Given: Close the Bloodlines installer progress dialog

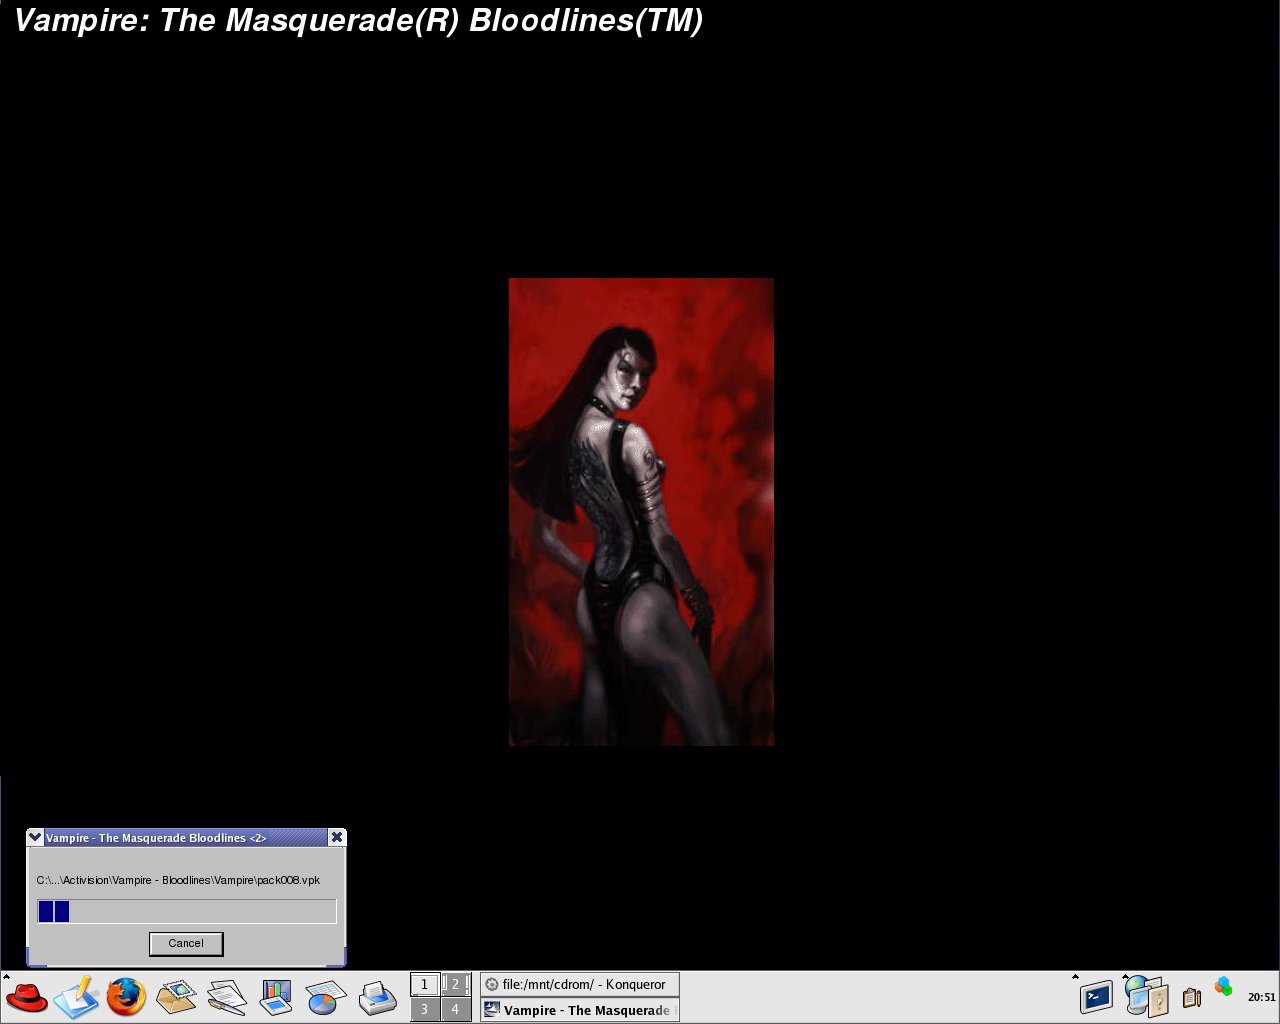Looking at the screenshot, I should click(x=337, y=837).
